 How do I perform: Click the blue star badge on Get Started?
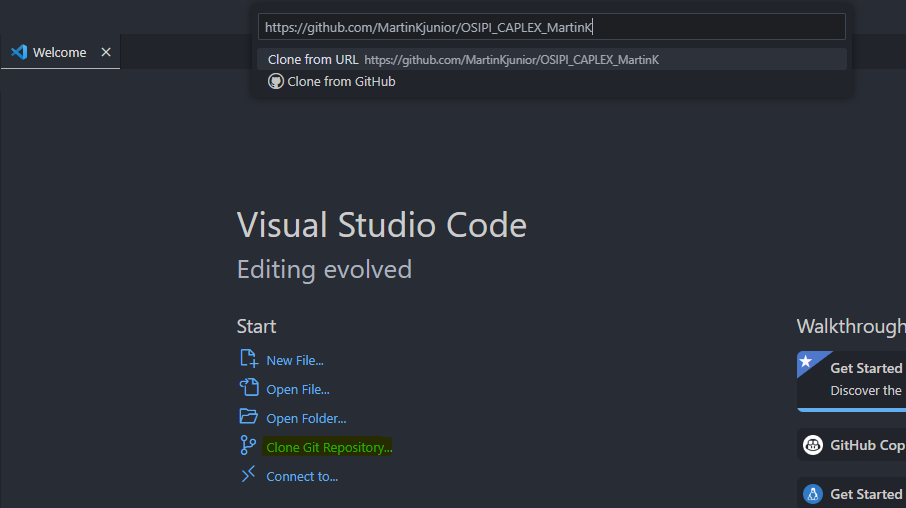coord(806,361)
